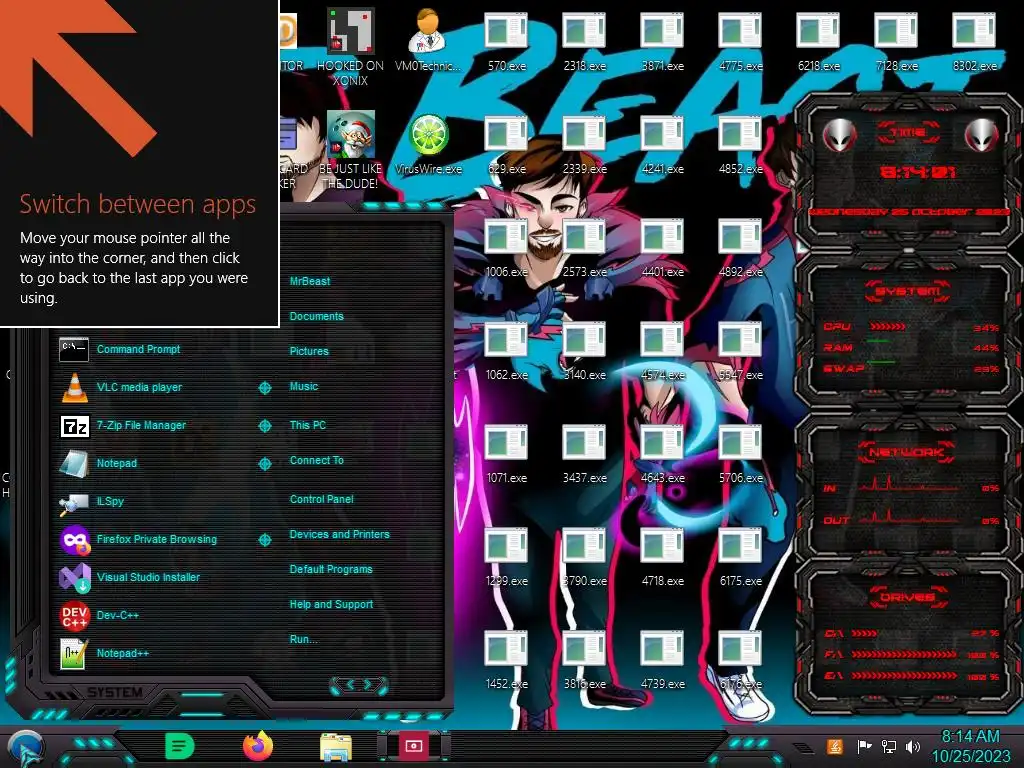Screen dimensions: 1024x768
Task: Select the 3437.exe desktop file
Action: (x=584, y=453)
